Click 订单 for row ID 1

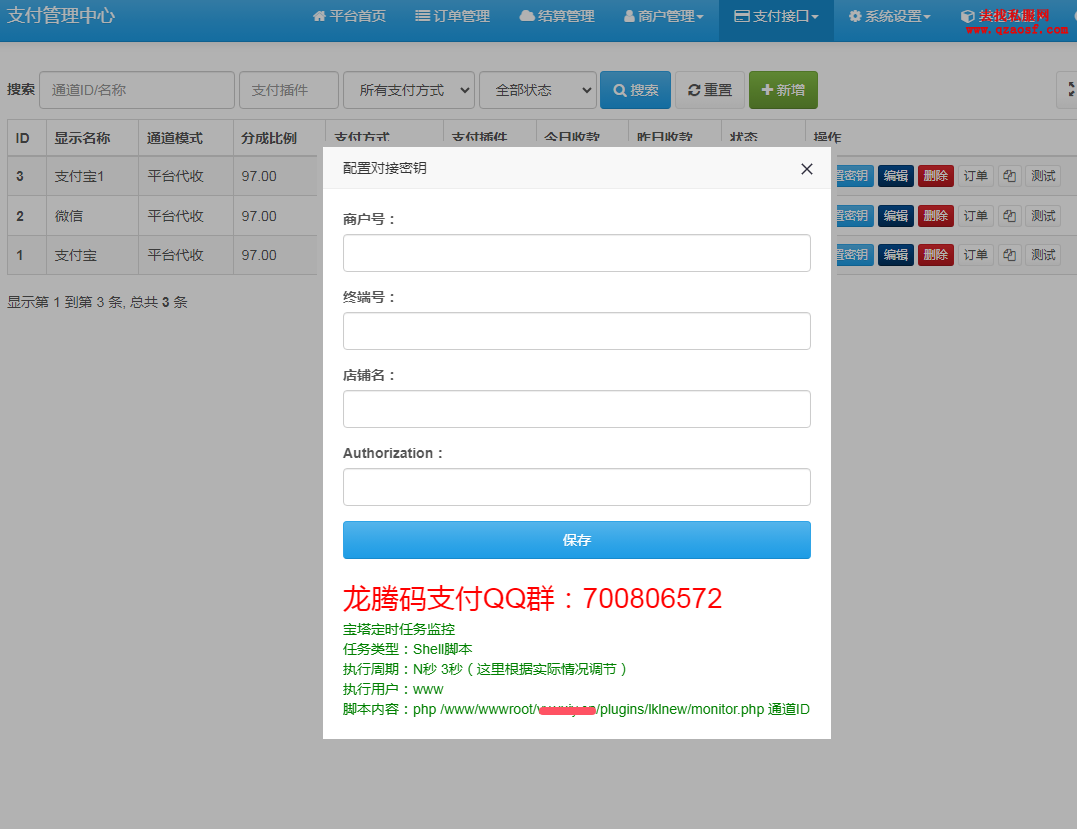(x=975, y=255)
